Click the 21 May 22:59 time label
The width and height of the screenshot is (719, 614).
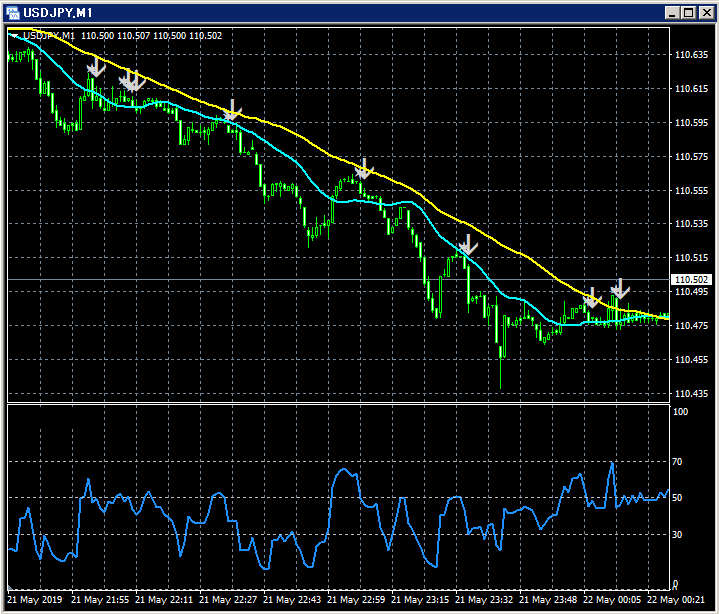(x=356, y=600)
